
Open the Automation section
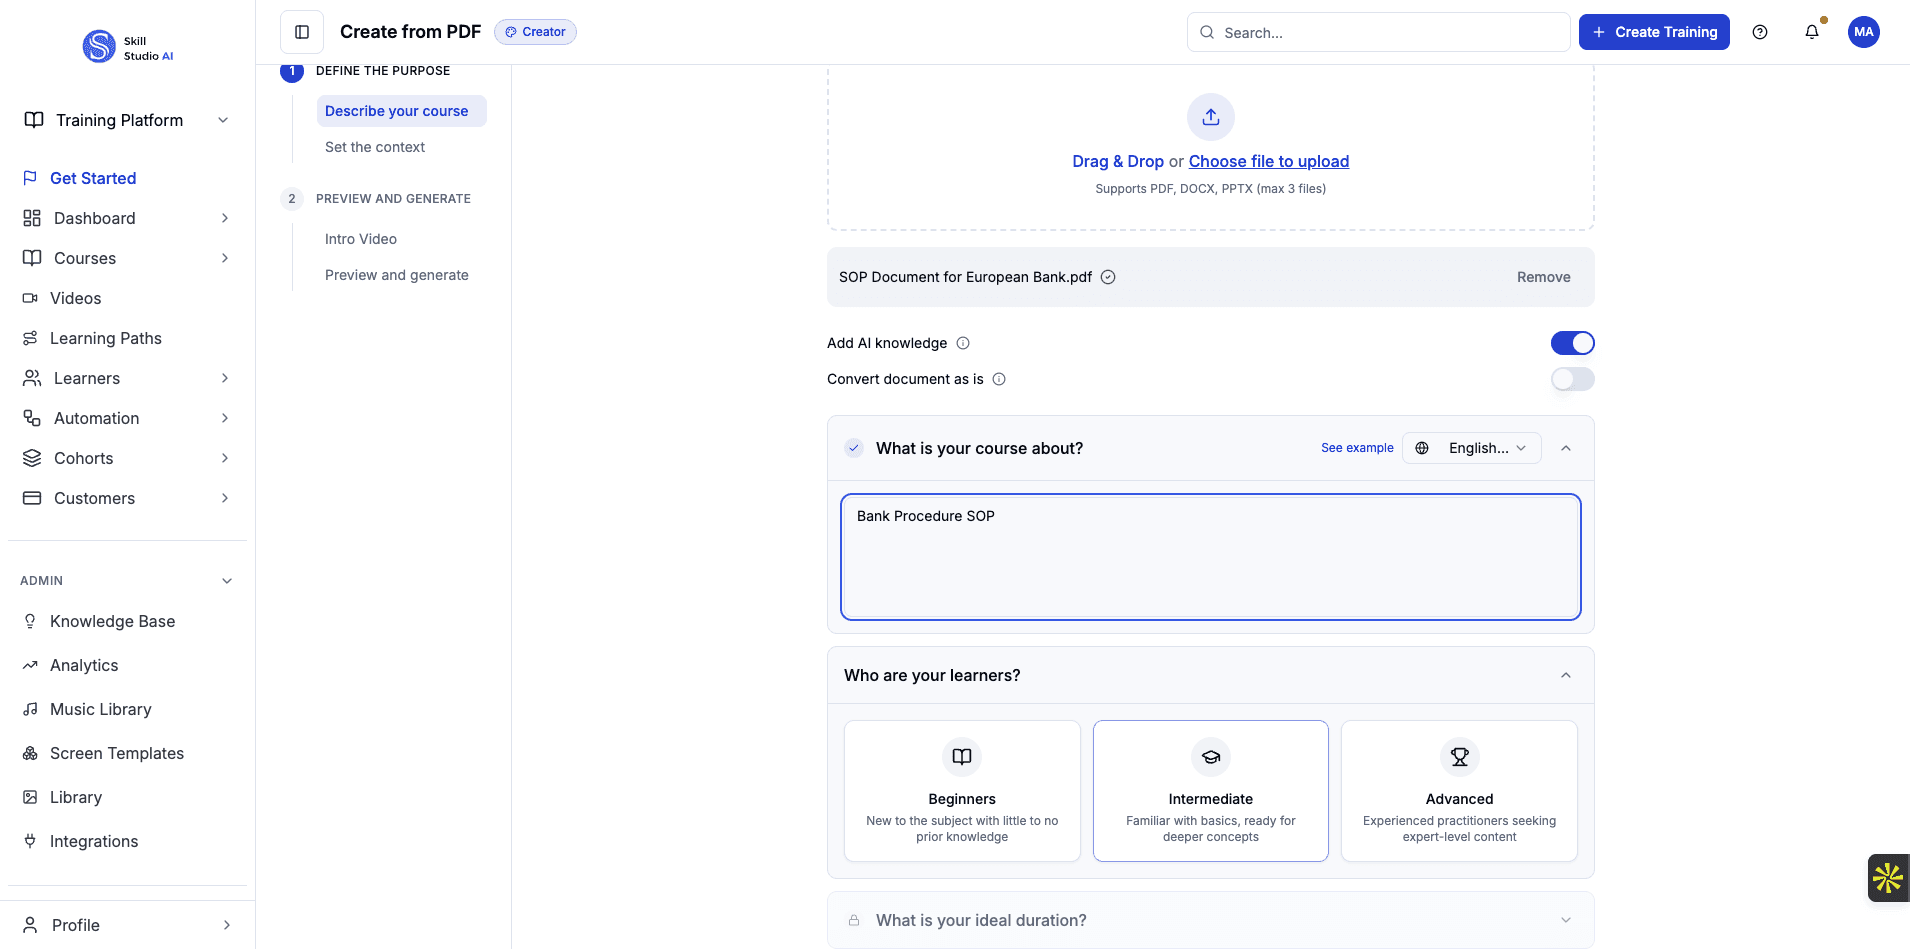[x=94, y=418]
